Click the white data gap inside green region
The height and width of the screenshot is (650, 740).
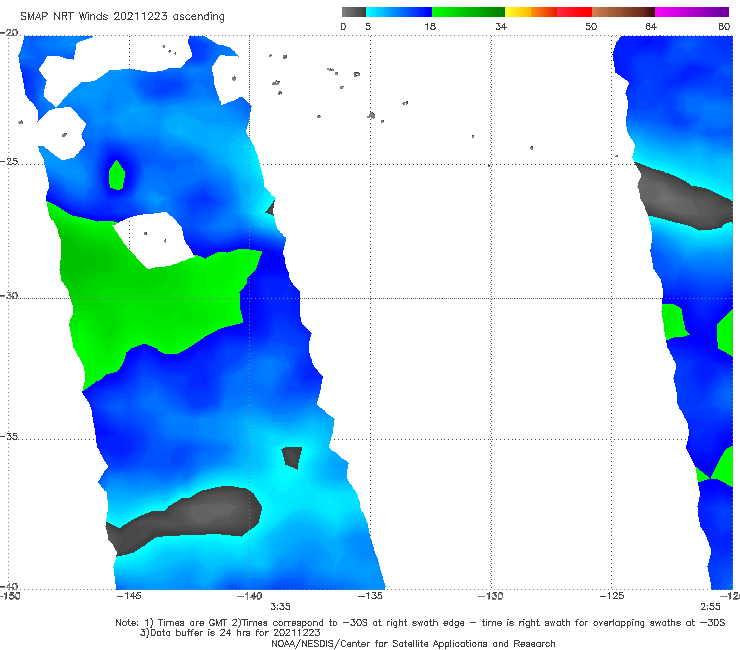pyautogui.click(x=153, y=240)
